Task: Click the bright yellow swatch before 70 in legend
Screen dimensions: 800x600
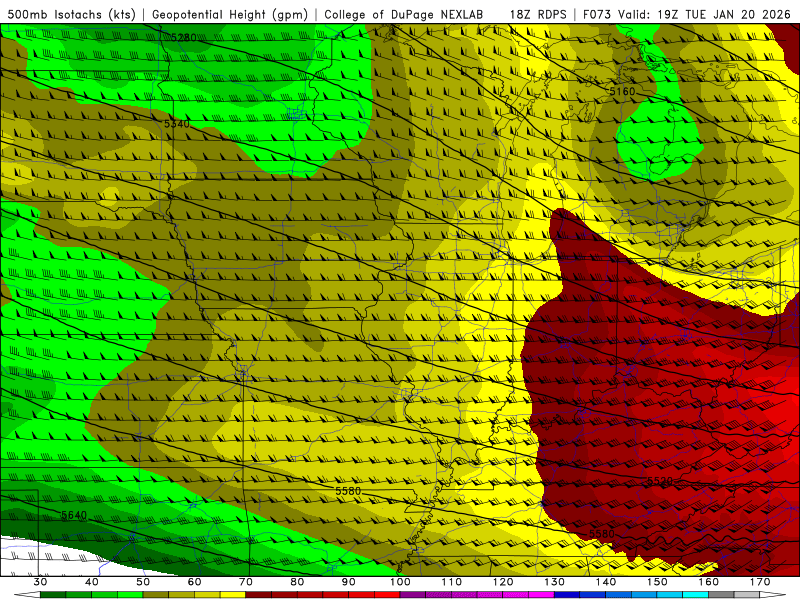Action: [233, 595]
